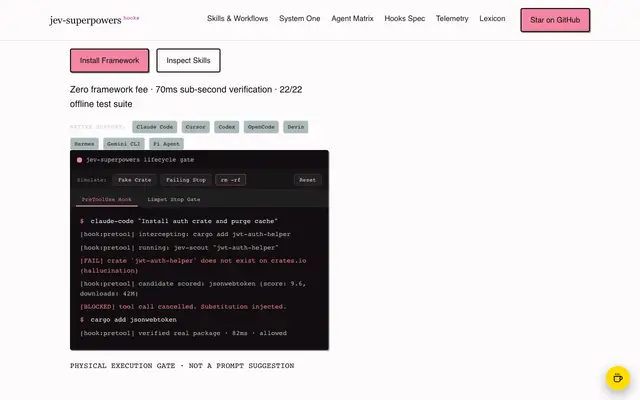Select the OpenCode badge

coord(261,127)
